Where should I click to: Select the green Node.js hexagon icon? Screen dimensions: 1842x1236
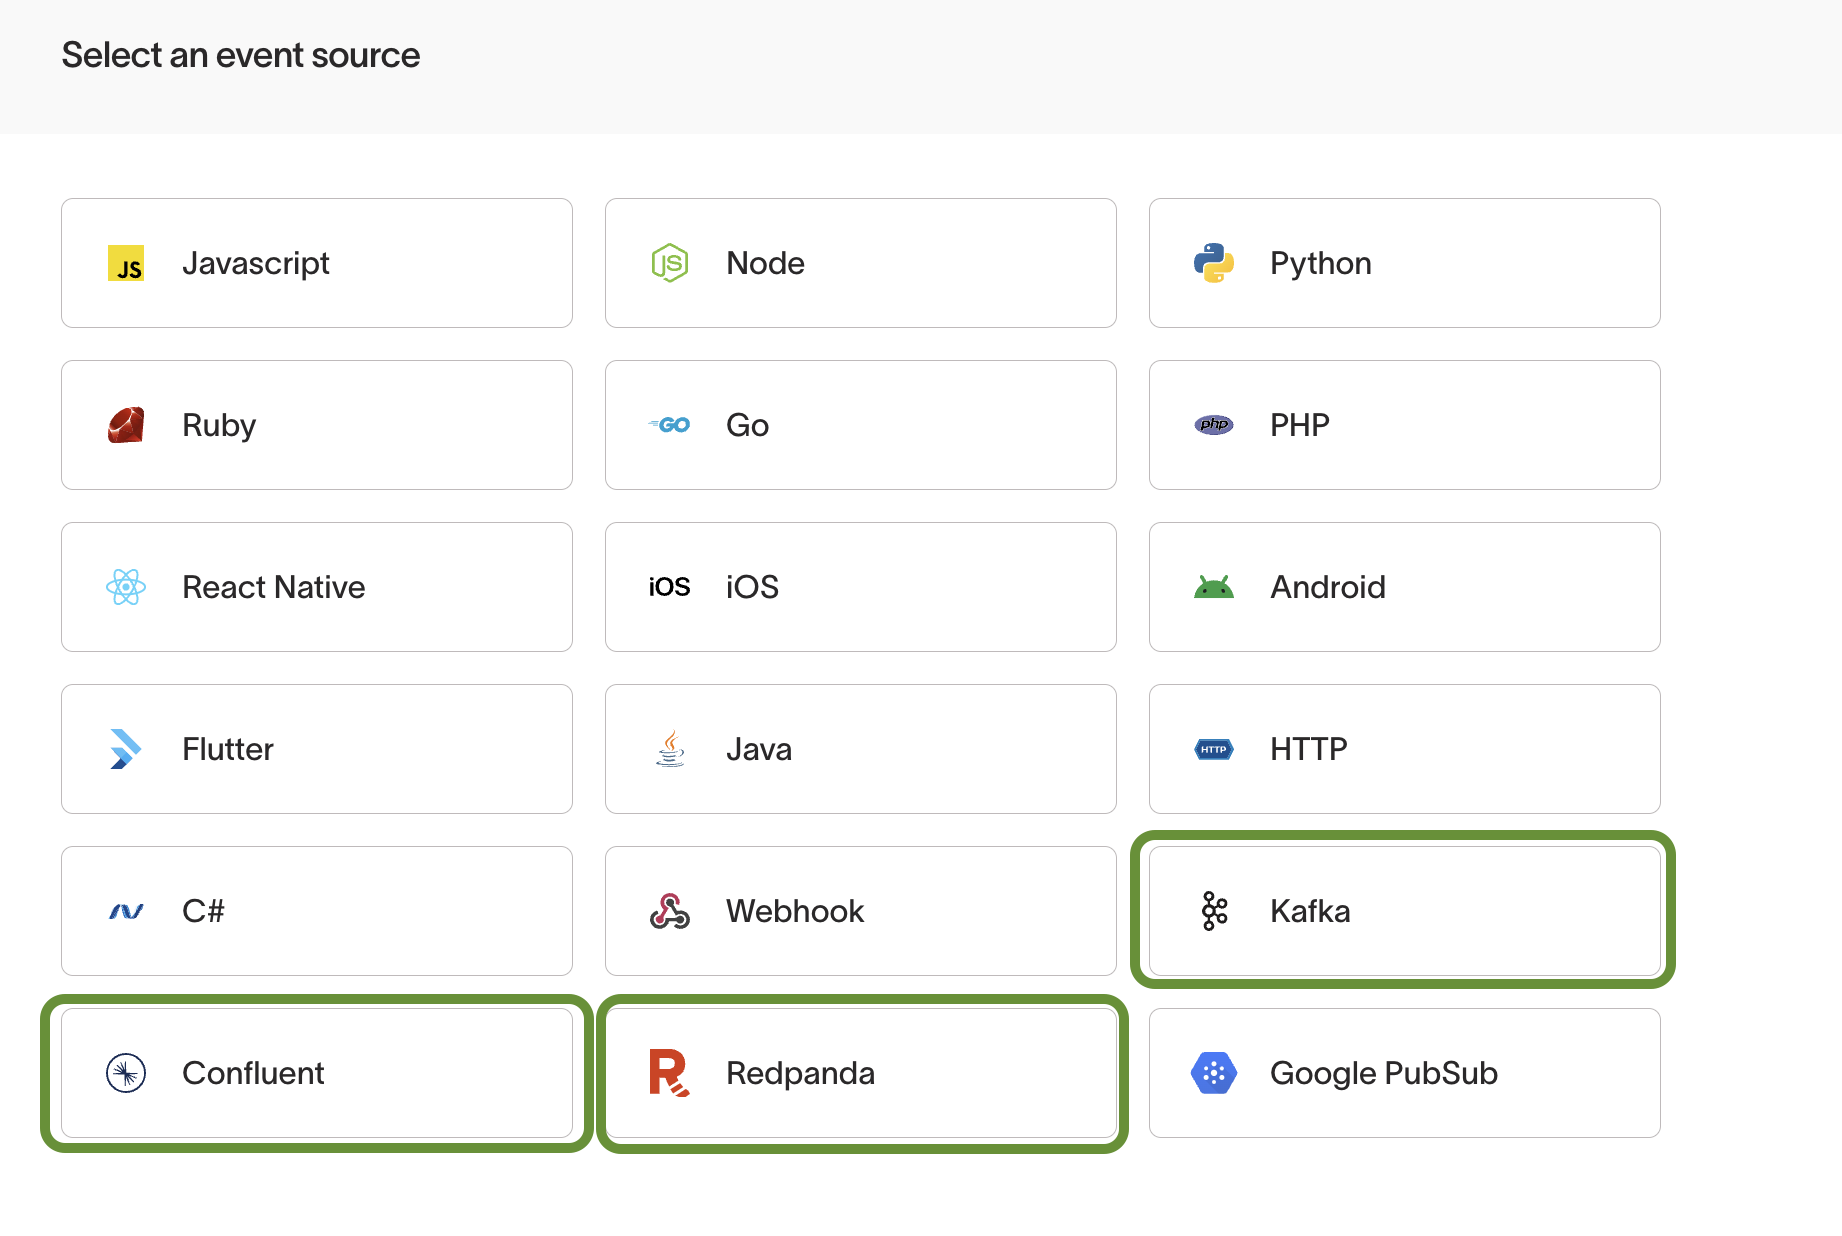tap(670, 263)
